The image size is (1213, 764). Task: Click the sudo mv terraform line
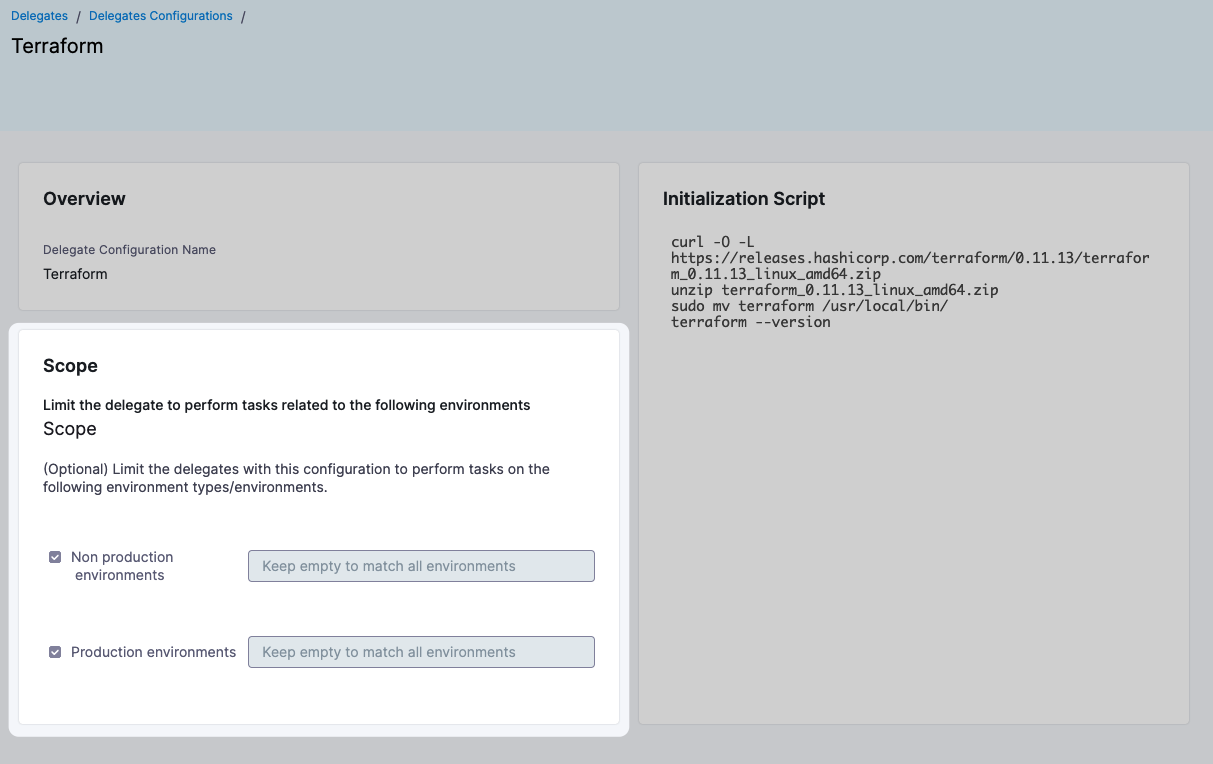pos(809,306)
